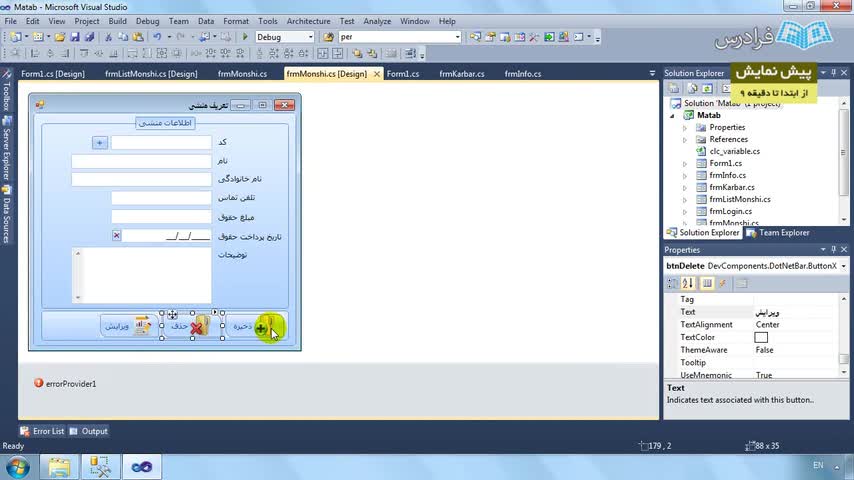Select the ویرایش edit button on form
Screen dimensions: 854x480
(x=129, y=326)
